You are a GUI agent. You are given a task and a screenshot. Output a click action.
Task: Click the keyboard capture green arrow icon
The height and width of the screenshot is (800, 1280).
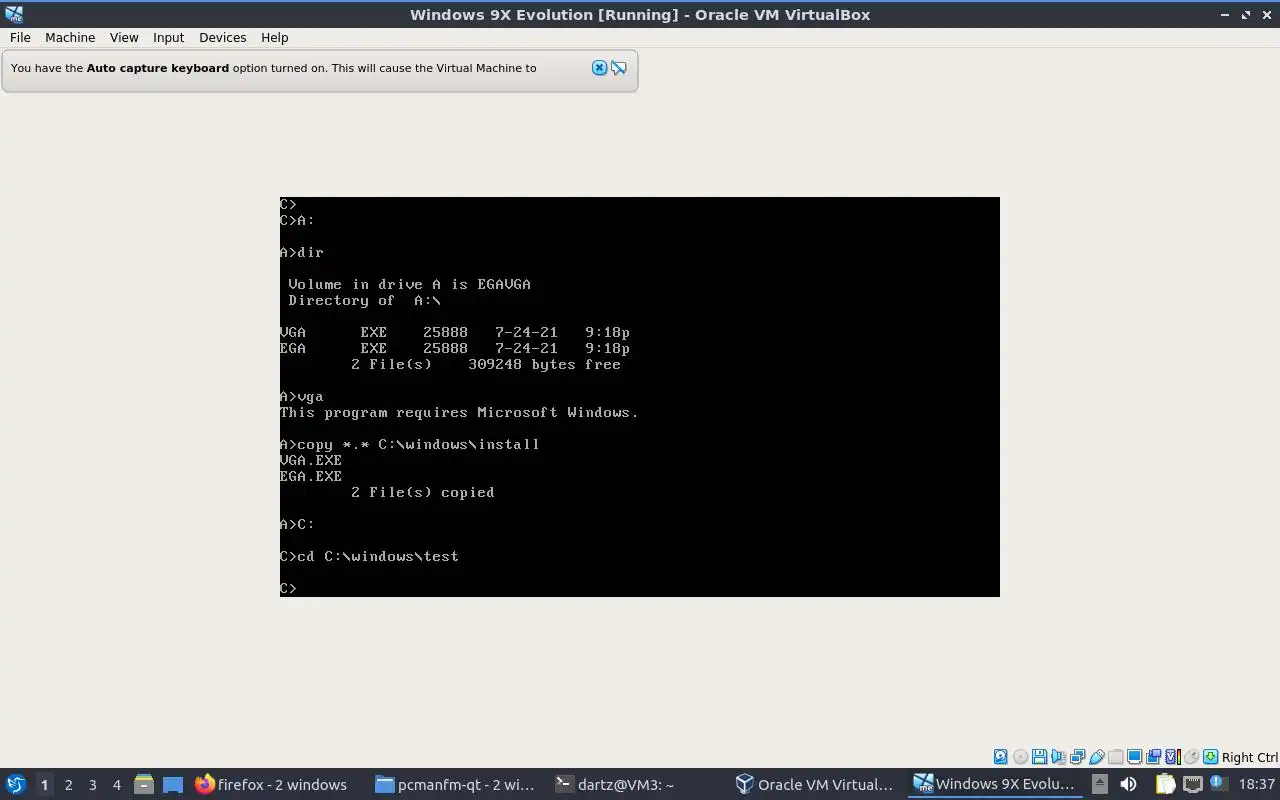pos(1210,757)
